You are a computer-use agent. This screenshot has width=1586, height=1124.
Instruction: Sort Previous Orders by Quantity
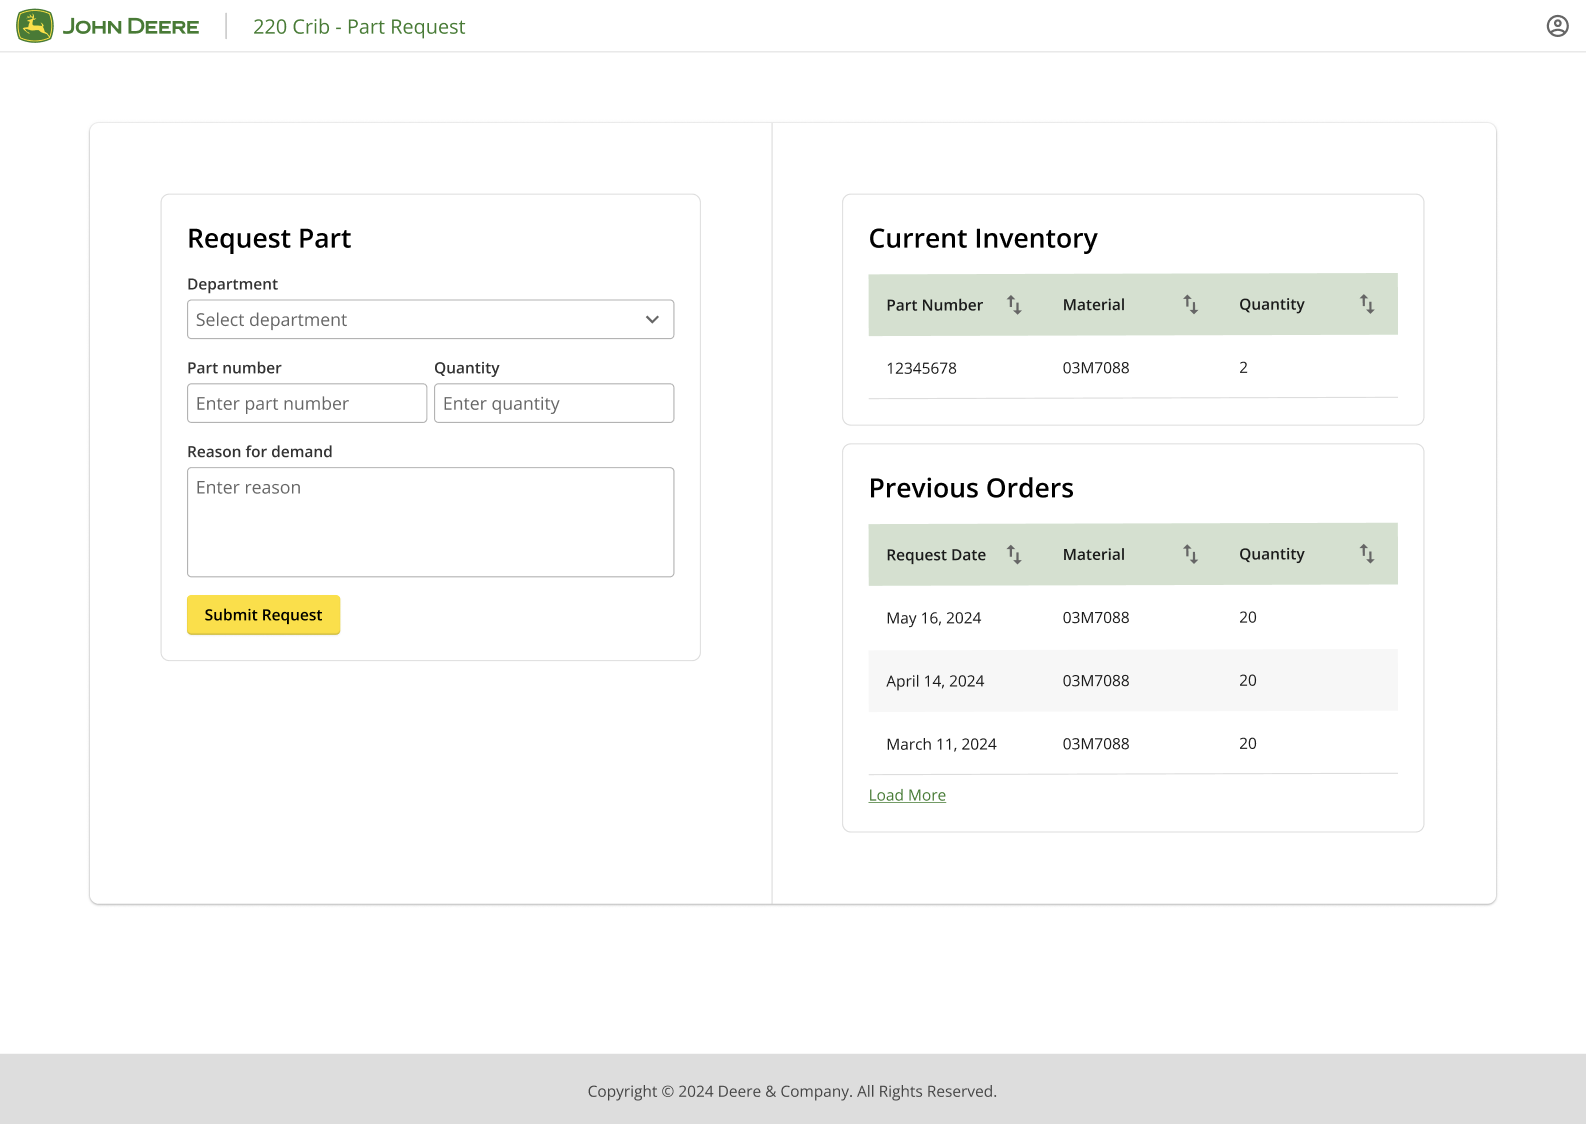pos(1367,554)
